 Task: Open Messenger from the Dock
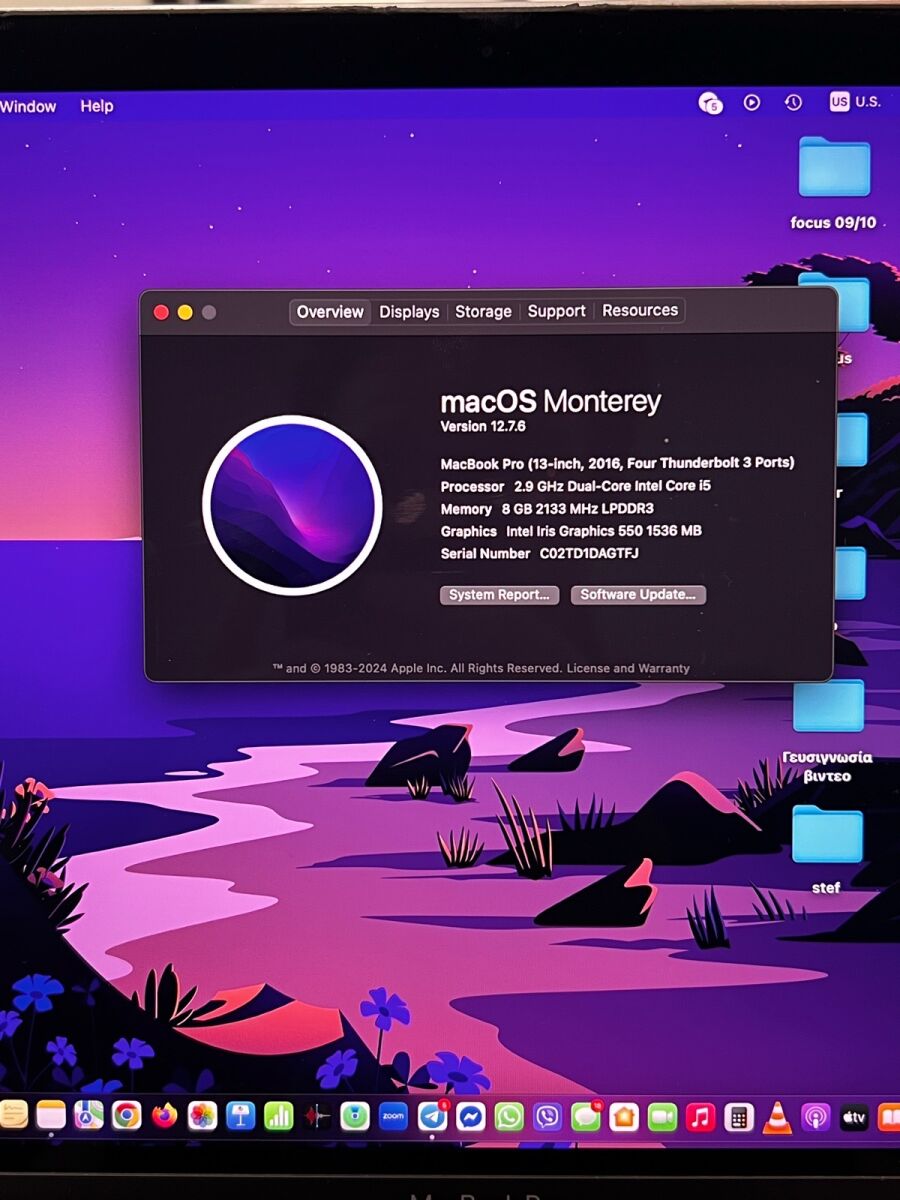pos(471,1116)
